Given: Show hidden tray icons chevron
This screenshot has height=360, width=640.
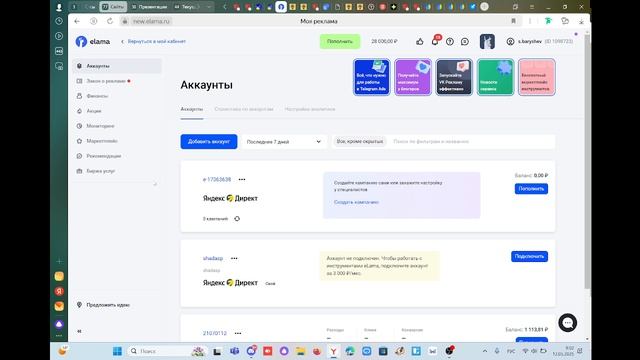Looking at the screenshot, I should (484, 351).
